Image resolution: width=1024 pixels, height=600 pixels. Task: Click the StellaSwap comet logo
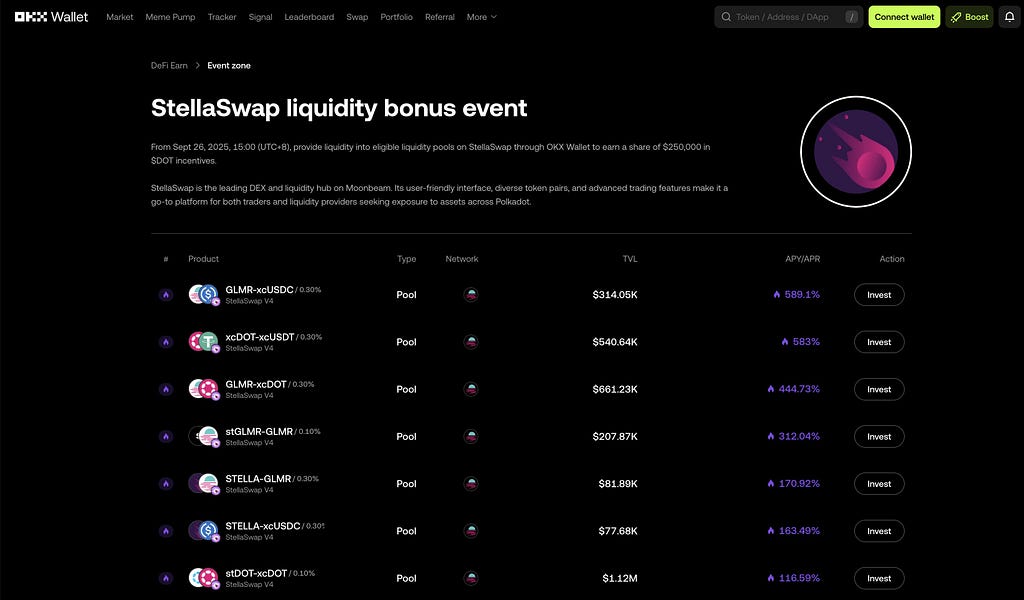[x=856, y=151]
